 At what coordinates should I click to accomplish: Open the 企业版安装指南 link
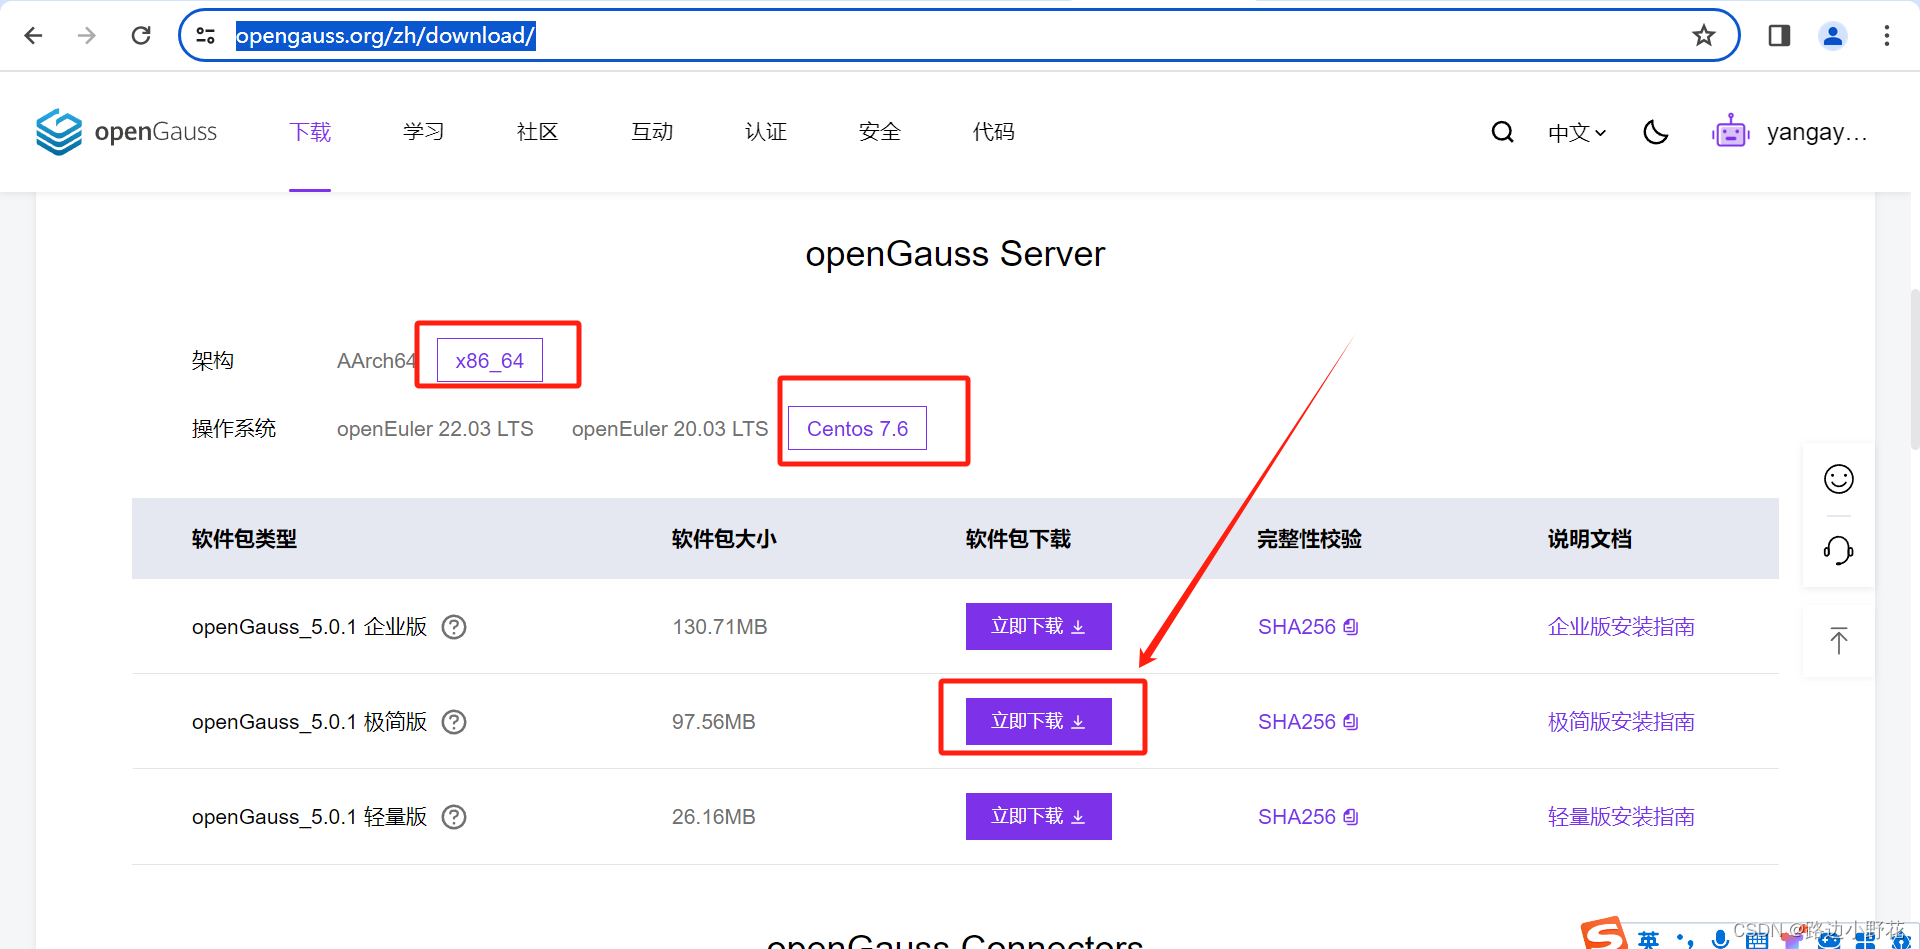pyautogui.click(x=1621, y=627)
